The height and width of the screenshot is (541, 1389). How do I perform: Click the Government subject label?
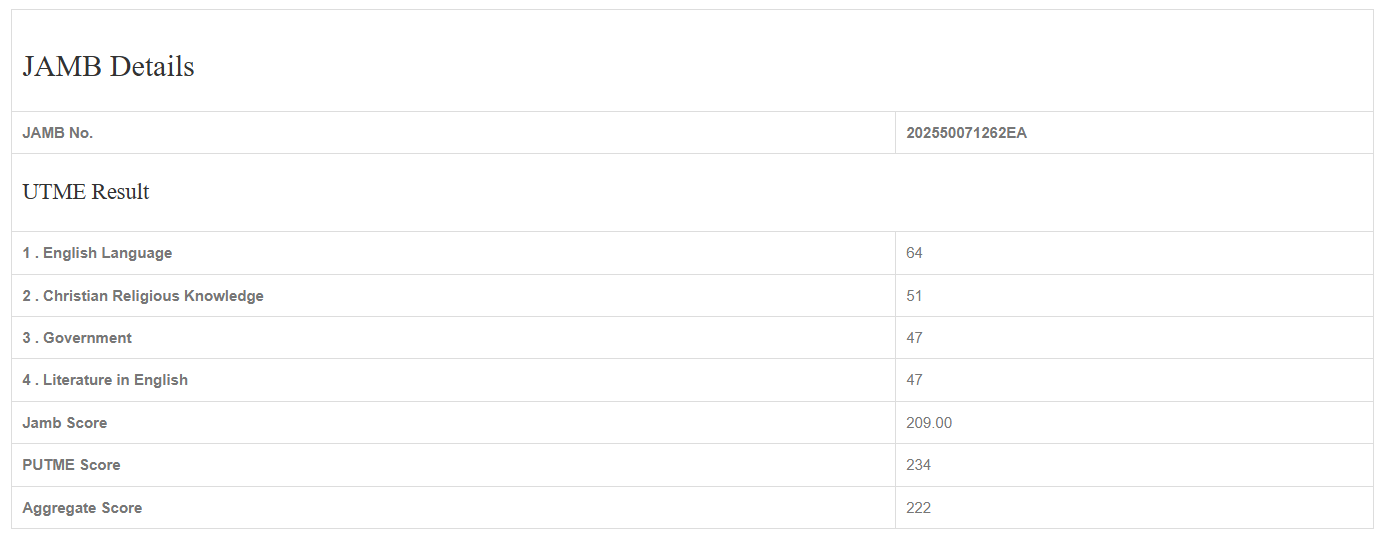[87, 338]
